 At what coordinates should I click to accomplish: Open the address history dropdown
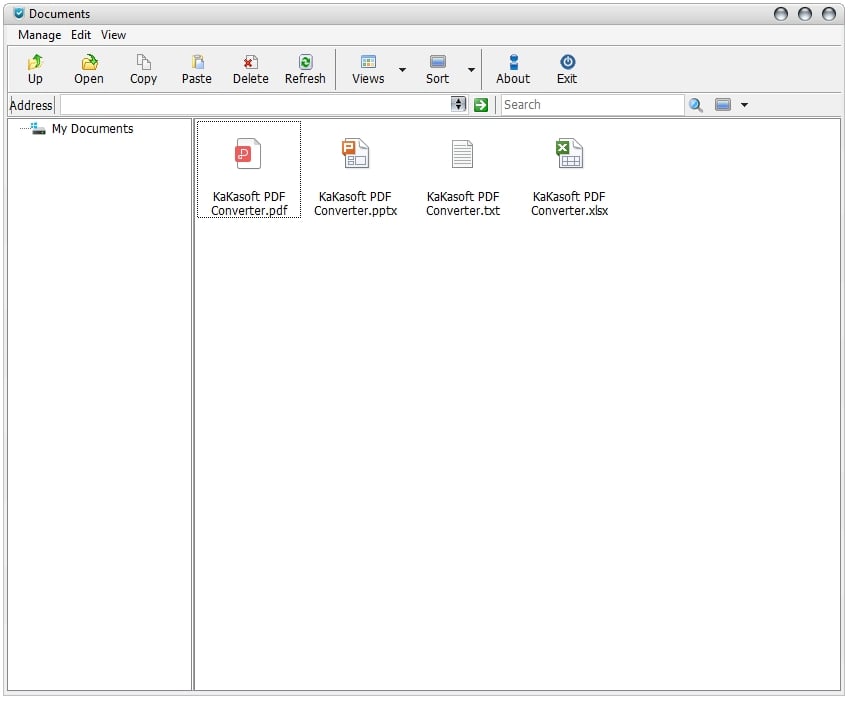click(x=459, y=104)
